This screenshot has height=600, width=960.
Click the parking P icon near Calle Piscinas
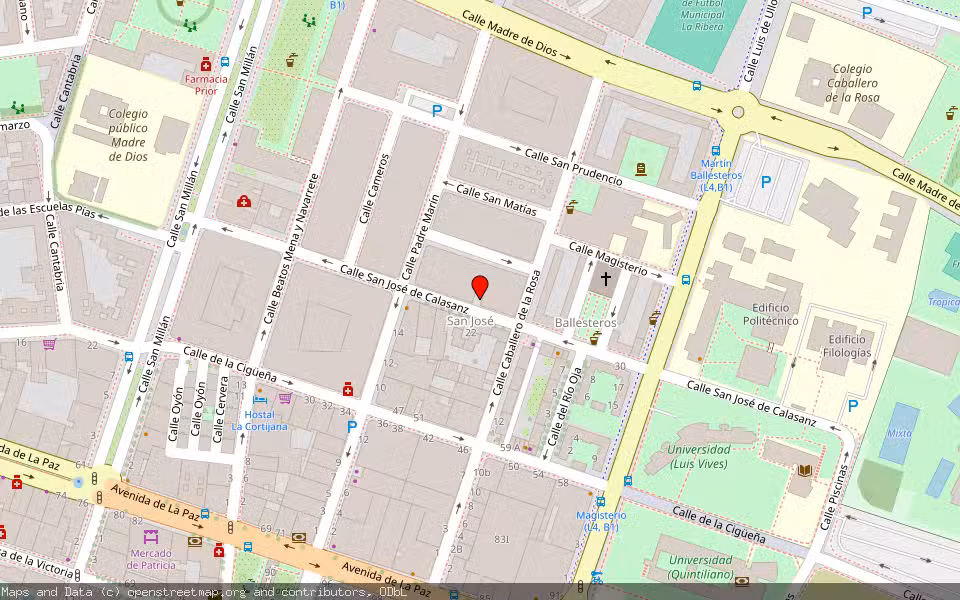point(852,406)
